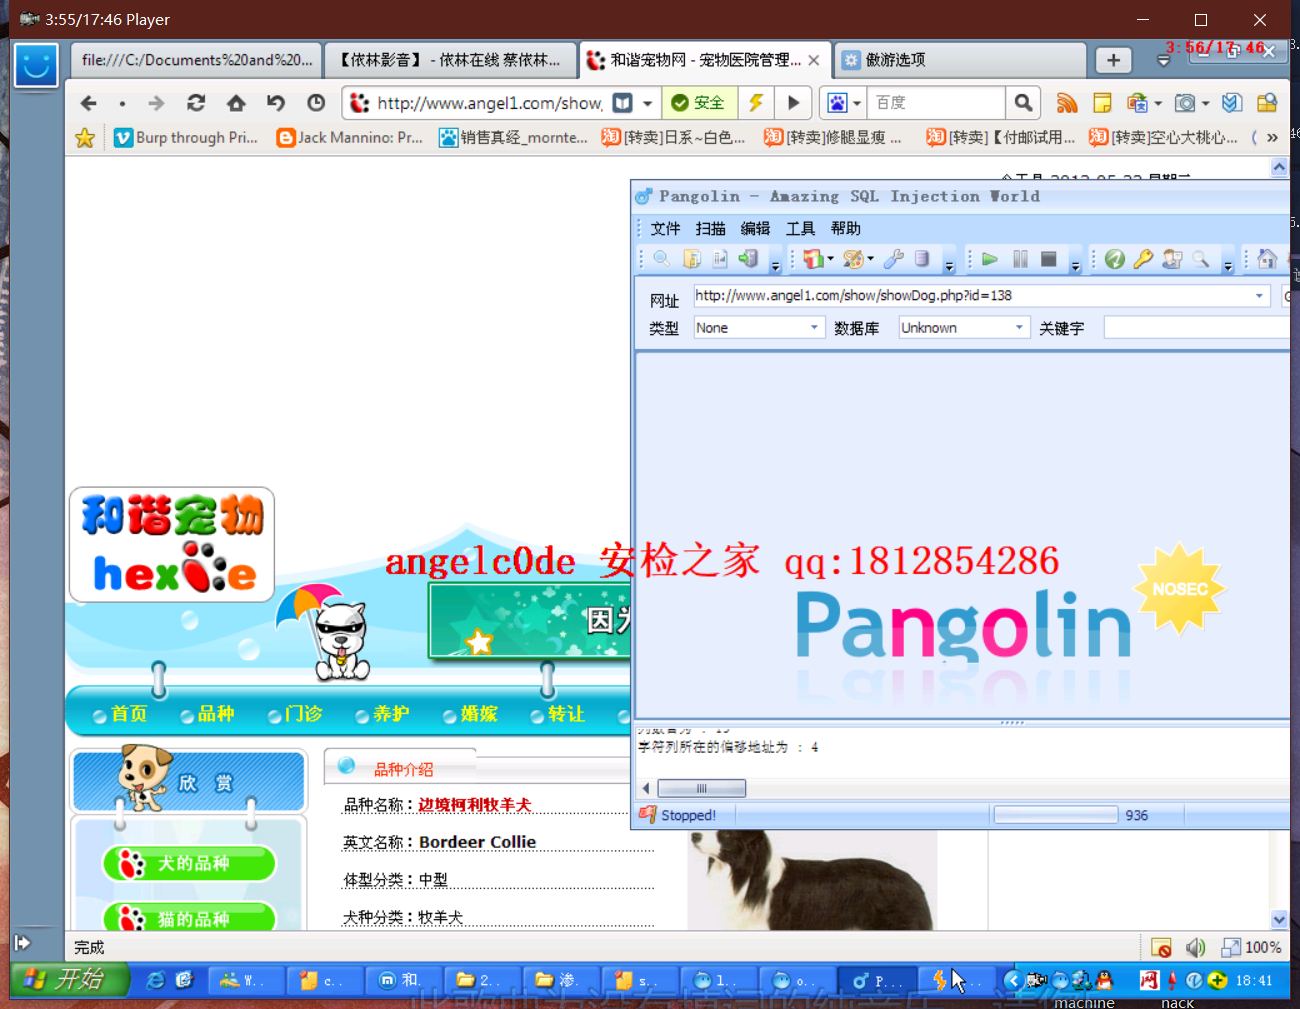Click the browser back arrow
Screen dimensions: 1300x1009
pos(88,103)
